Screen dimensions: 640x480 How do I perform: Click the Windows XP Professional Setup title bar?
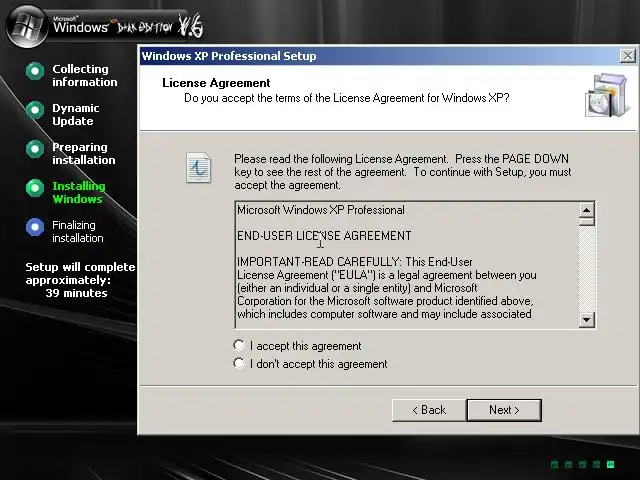pyautogui.click(x=380, y=56)
